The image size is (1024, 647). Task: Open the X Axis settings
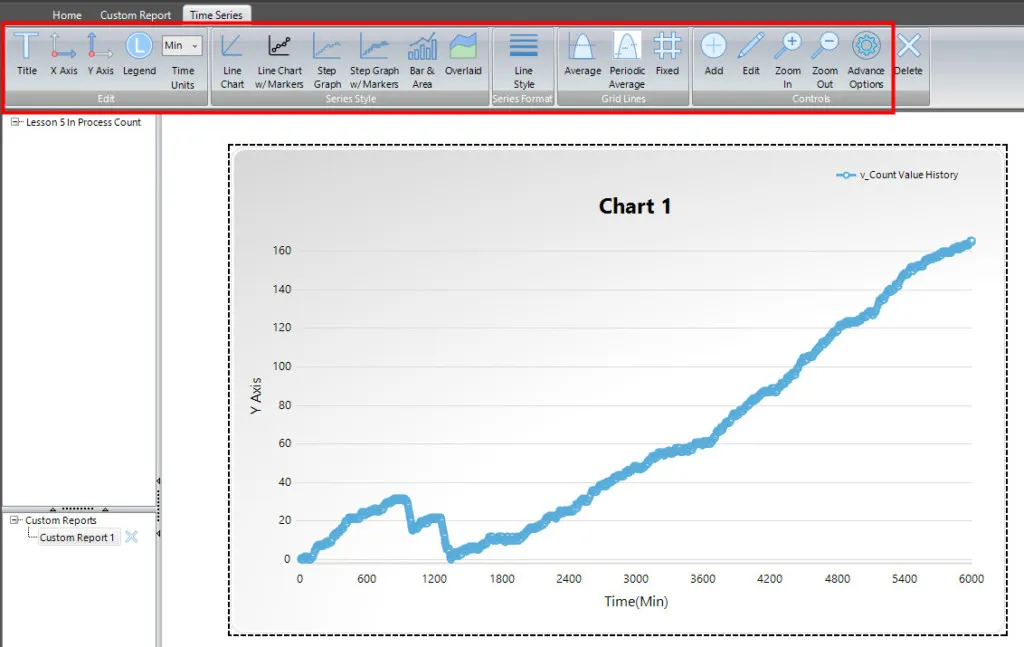click(x=63, y=54)
